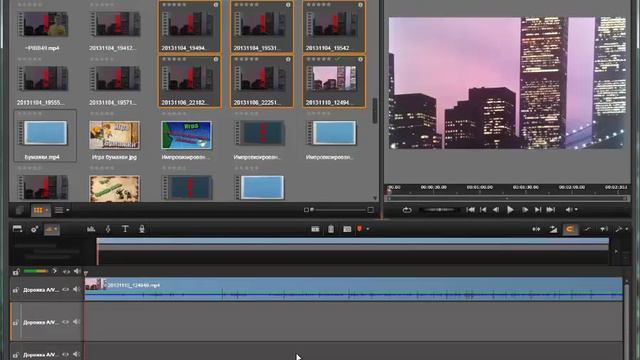
Task: Show info for clip 20131106_22182
Action: pyautogui.click(x=216, y=60)
